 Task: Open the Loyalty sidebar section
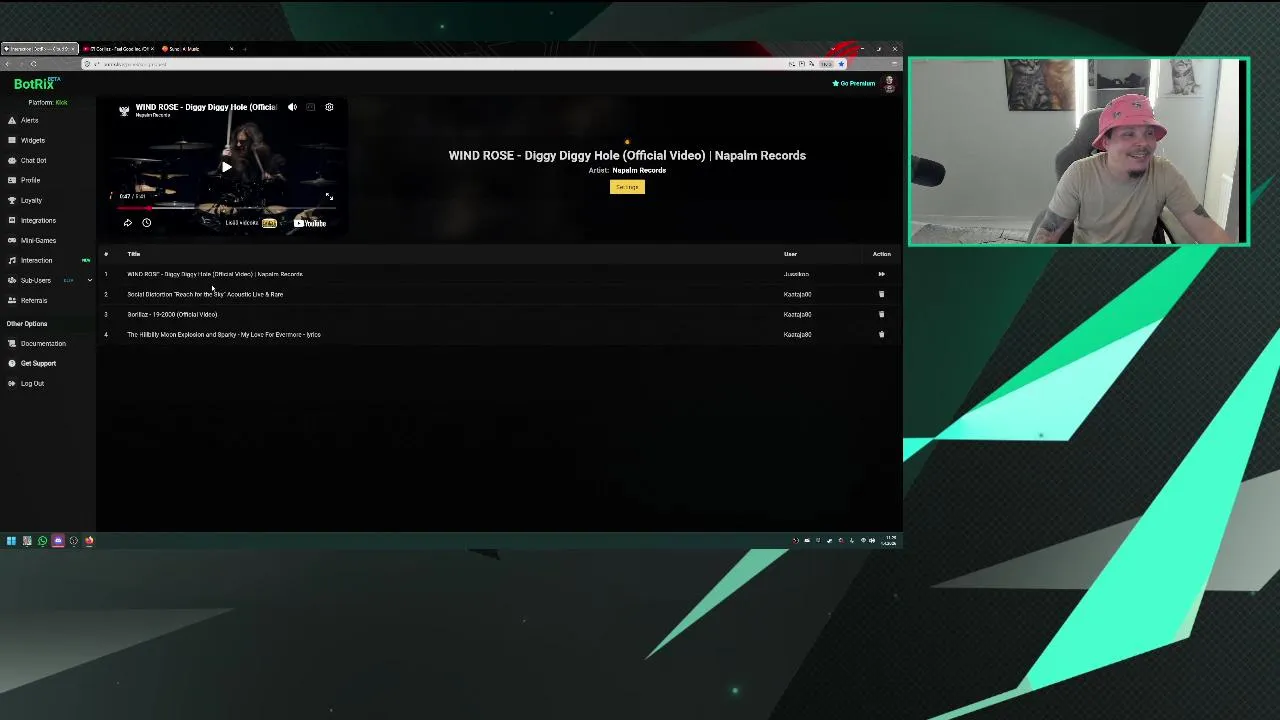pos(31,200)
